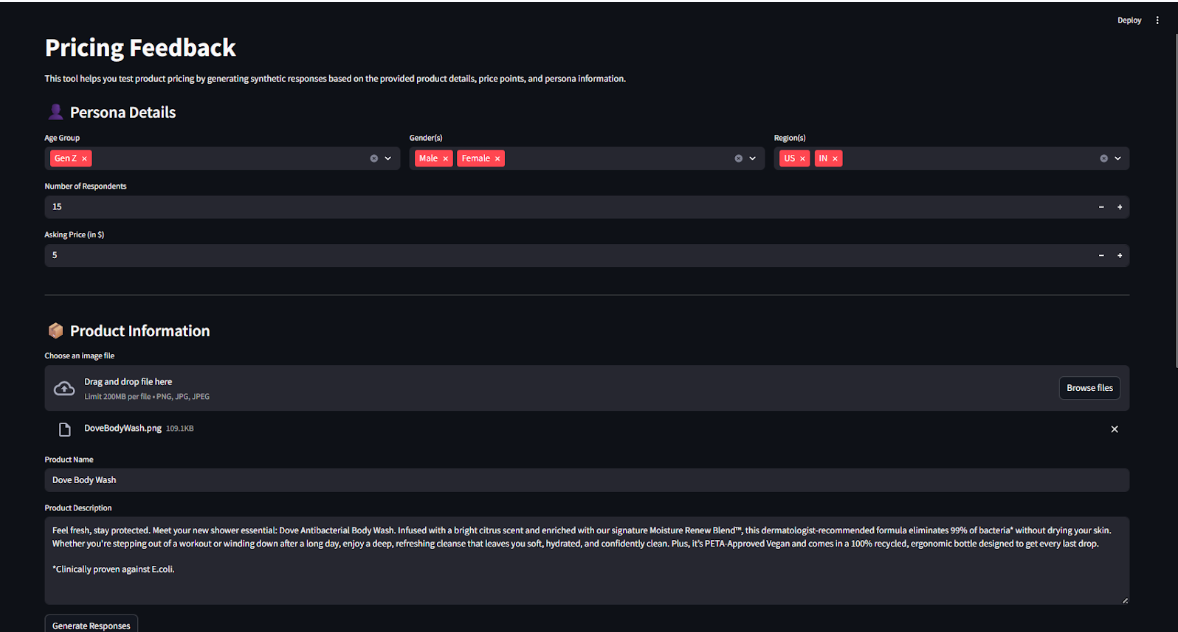1178x632 pixels.
Task: Click the Persona Details heading
Action: click(122, 113)
